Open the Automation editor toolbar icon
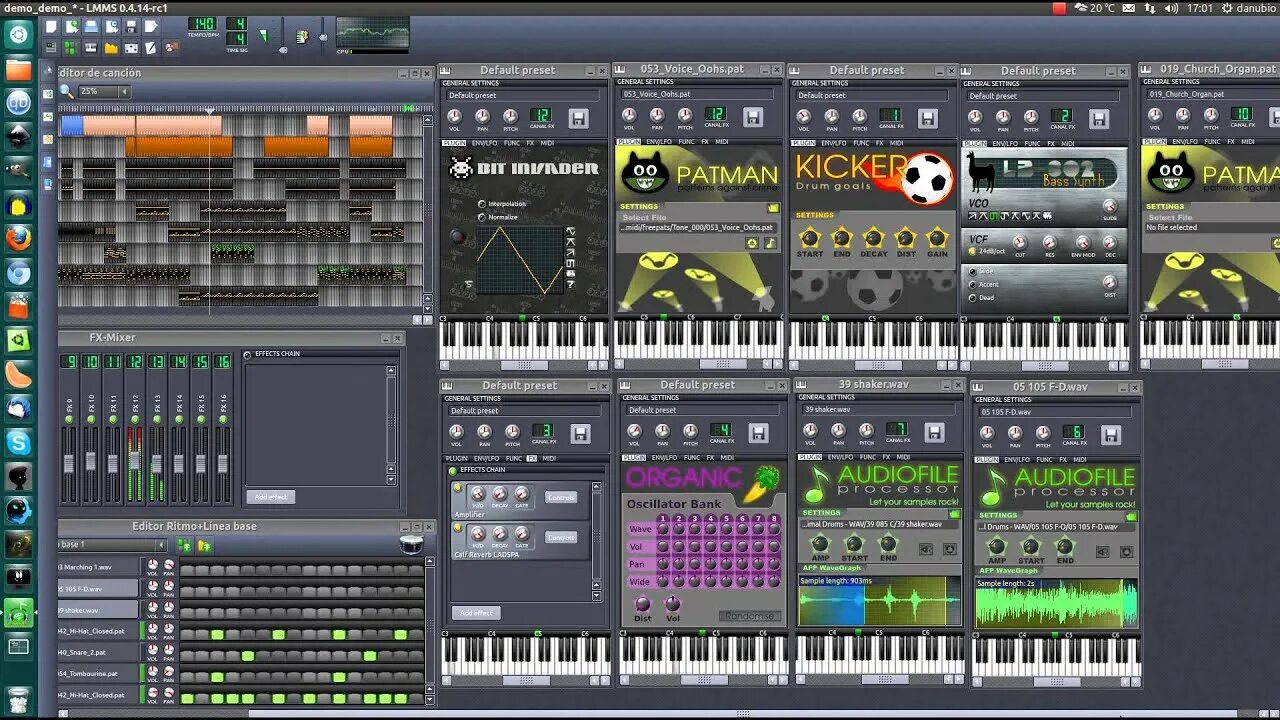Viewport: 1280px width, 720px height. pos(111,47)
